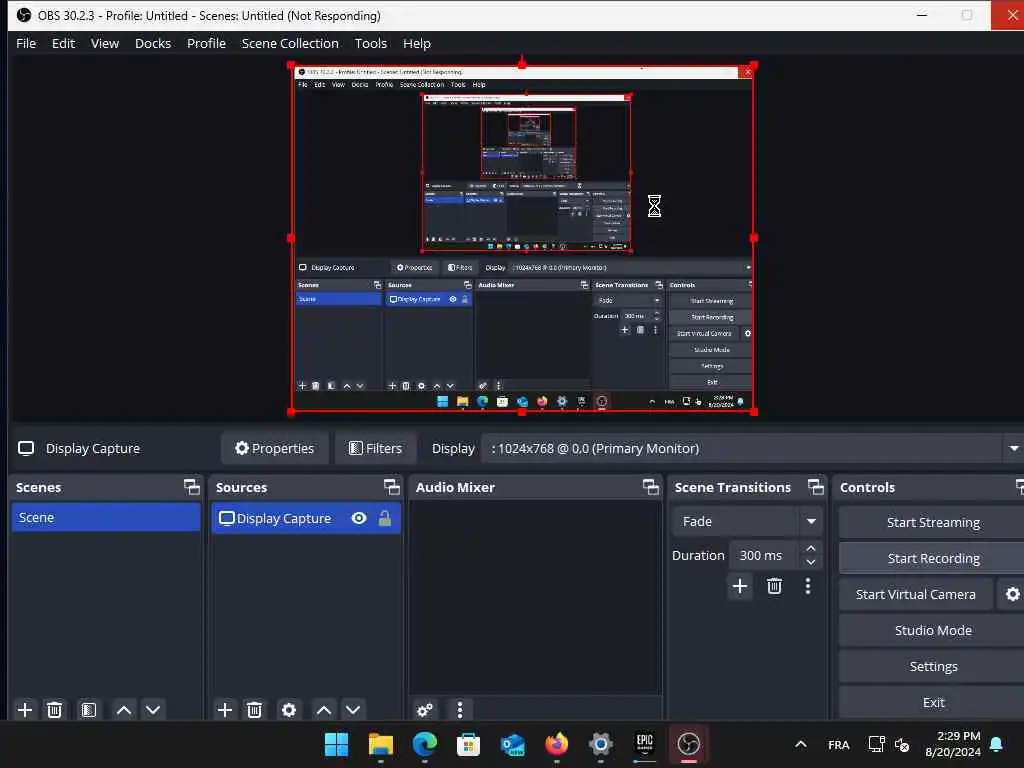Open the Edit menu
This screenshot has height=768, width=1024.
(x=63, y=43)
